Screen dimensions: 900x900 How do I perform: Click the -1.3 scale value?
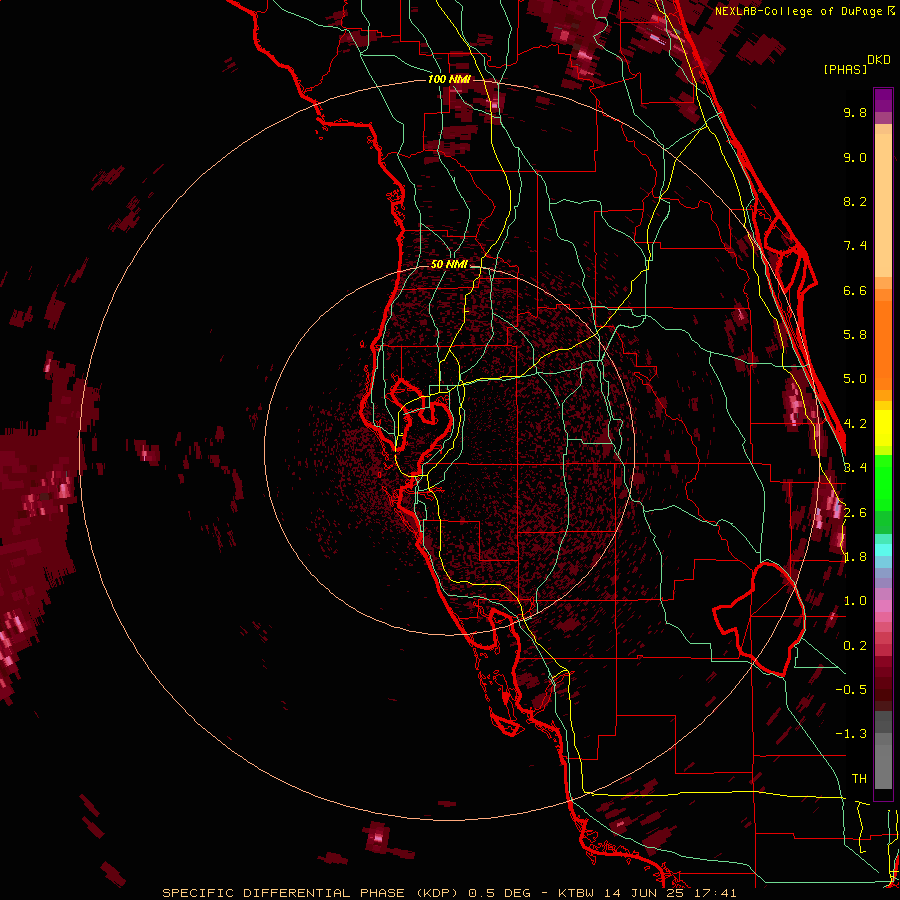pos(851,734)
